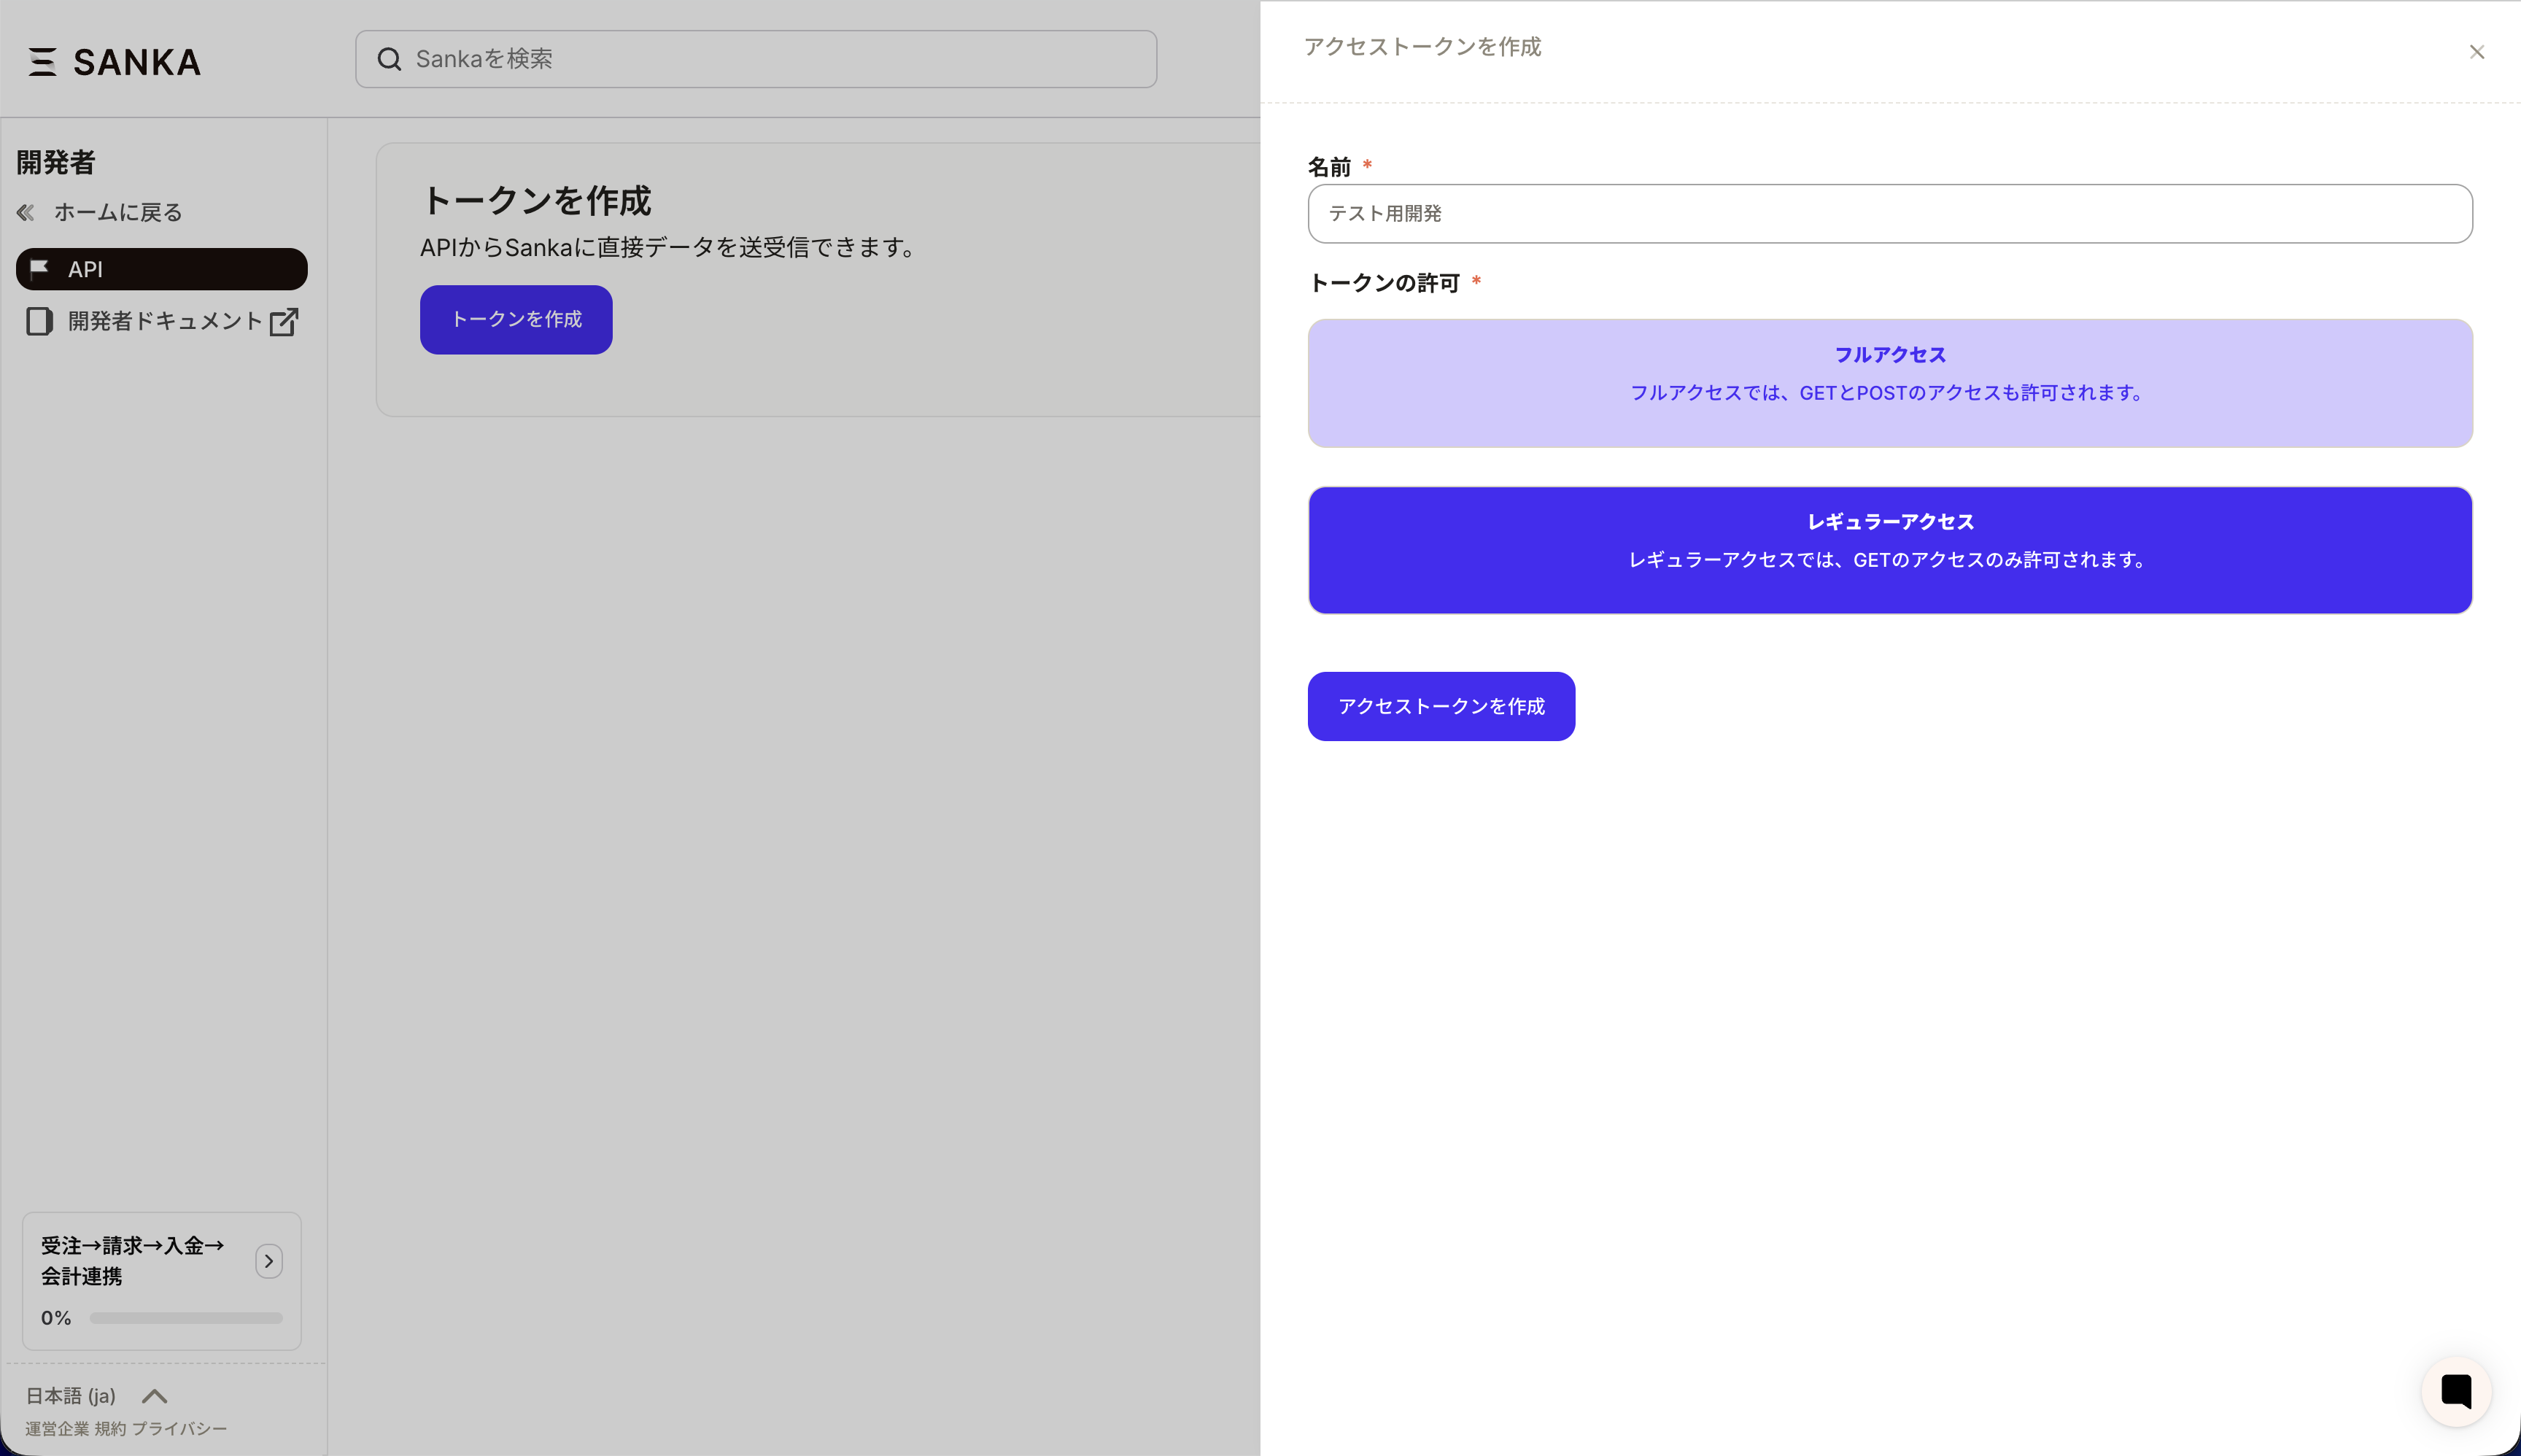Click the search magnifier icon in the search bar
This screenshot has width=2521, height=1456.
(389, 59)
